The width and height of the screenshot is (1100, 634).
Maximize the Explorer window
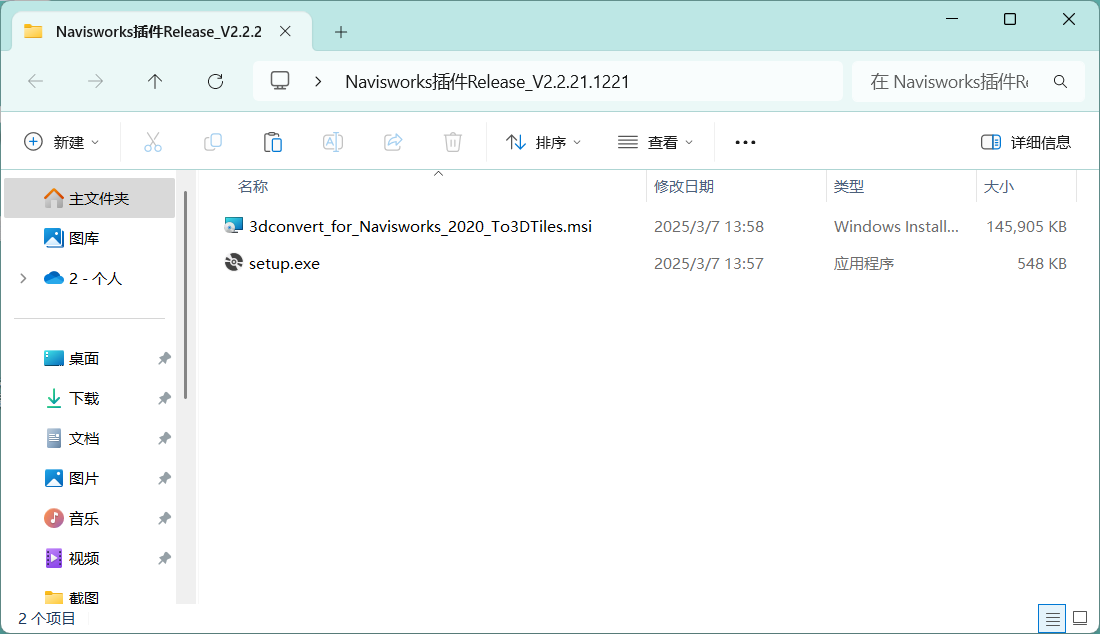coord(1010,19)
